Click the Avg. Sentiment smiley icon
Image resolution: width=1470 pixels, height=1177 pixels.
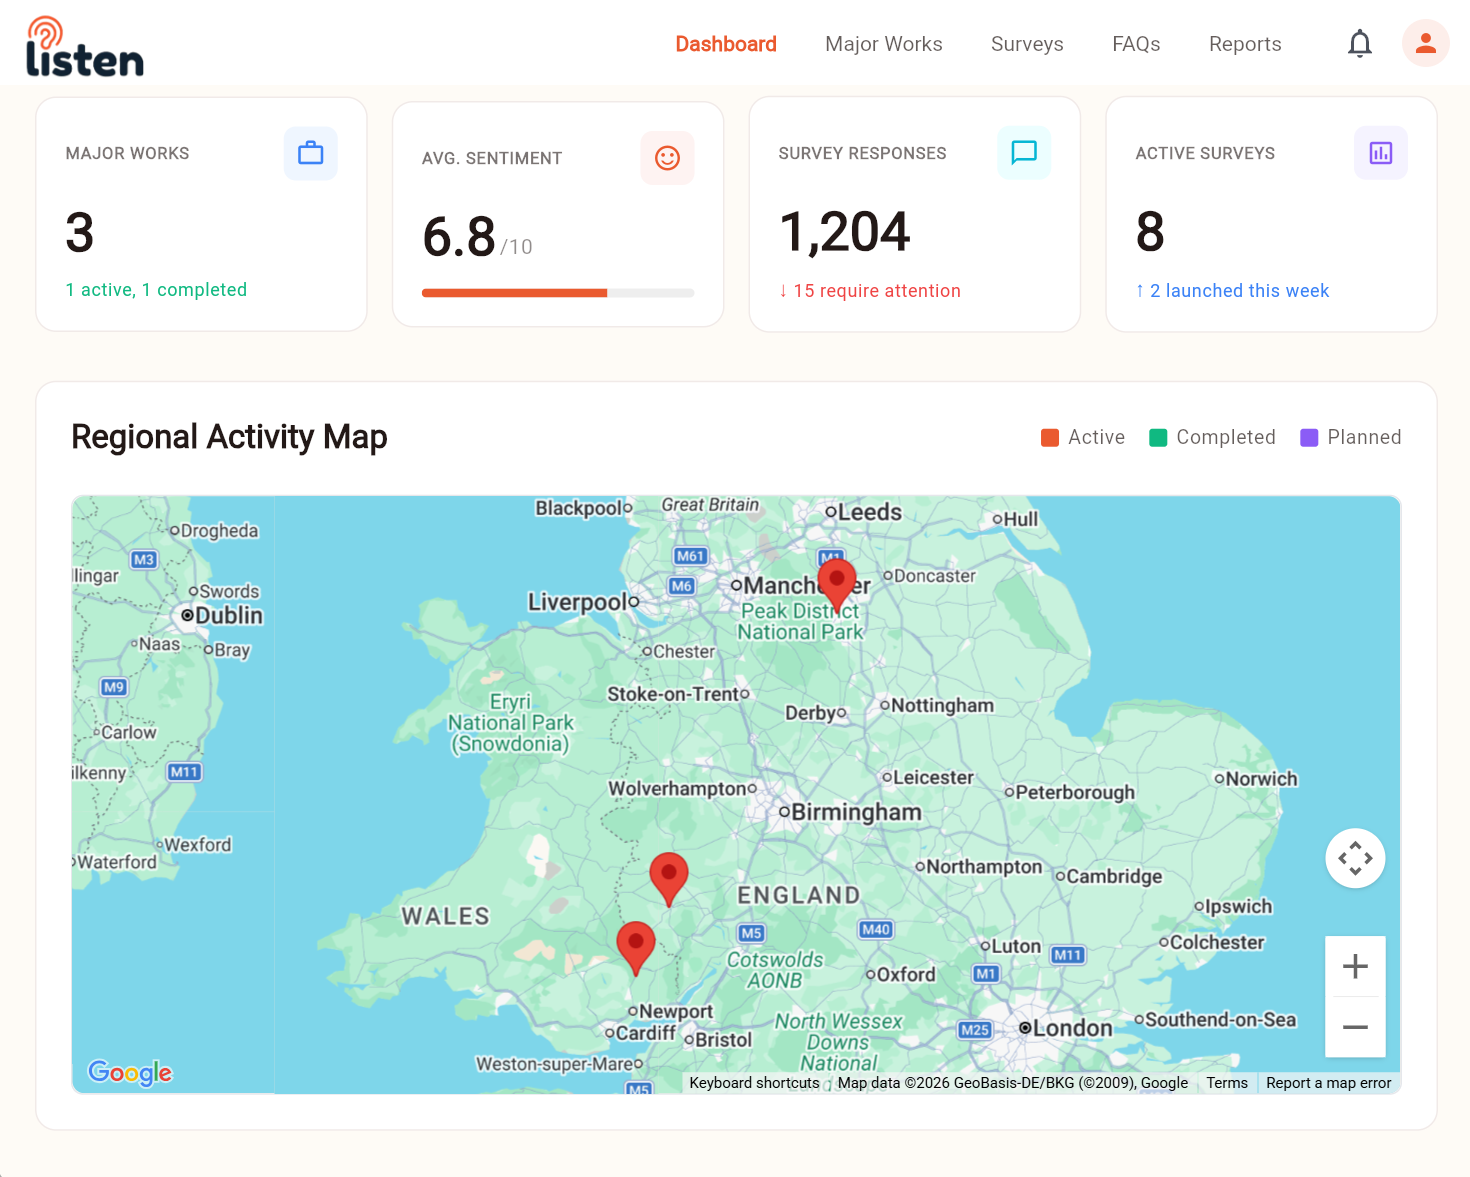tap(667, 158)
